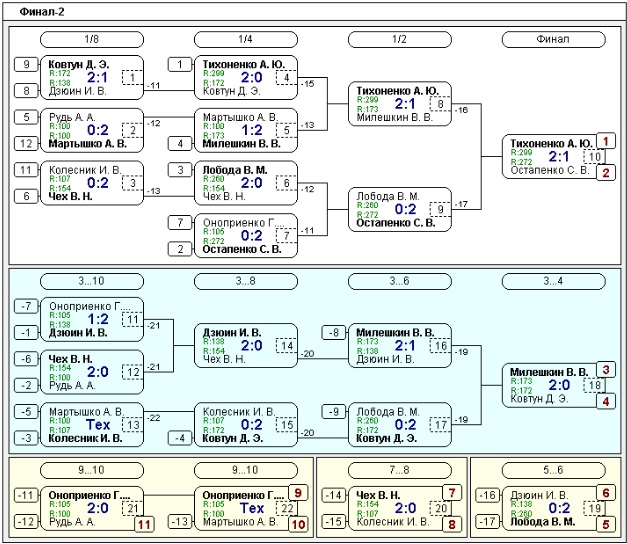This screenshot has width=627, height=544.
Task: Click seed box -13 beside Мартышко in 9...10
Action: (x=180, y=522)
